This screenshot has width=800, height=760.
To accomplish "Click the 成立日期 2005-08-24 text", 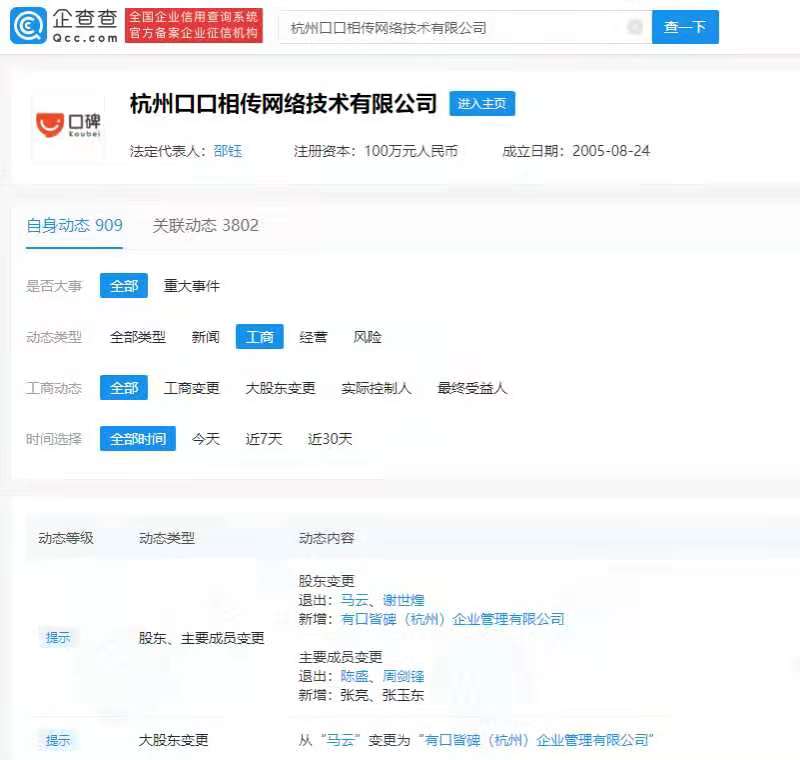I will click(576, 151).
